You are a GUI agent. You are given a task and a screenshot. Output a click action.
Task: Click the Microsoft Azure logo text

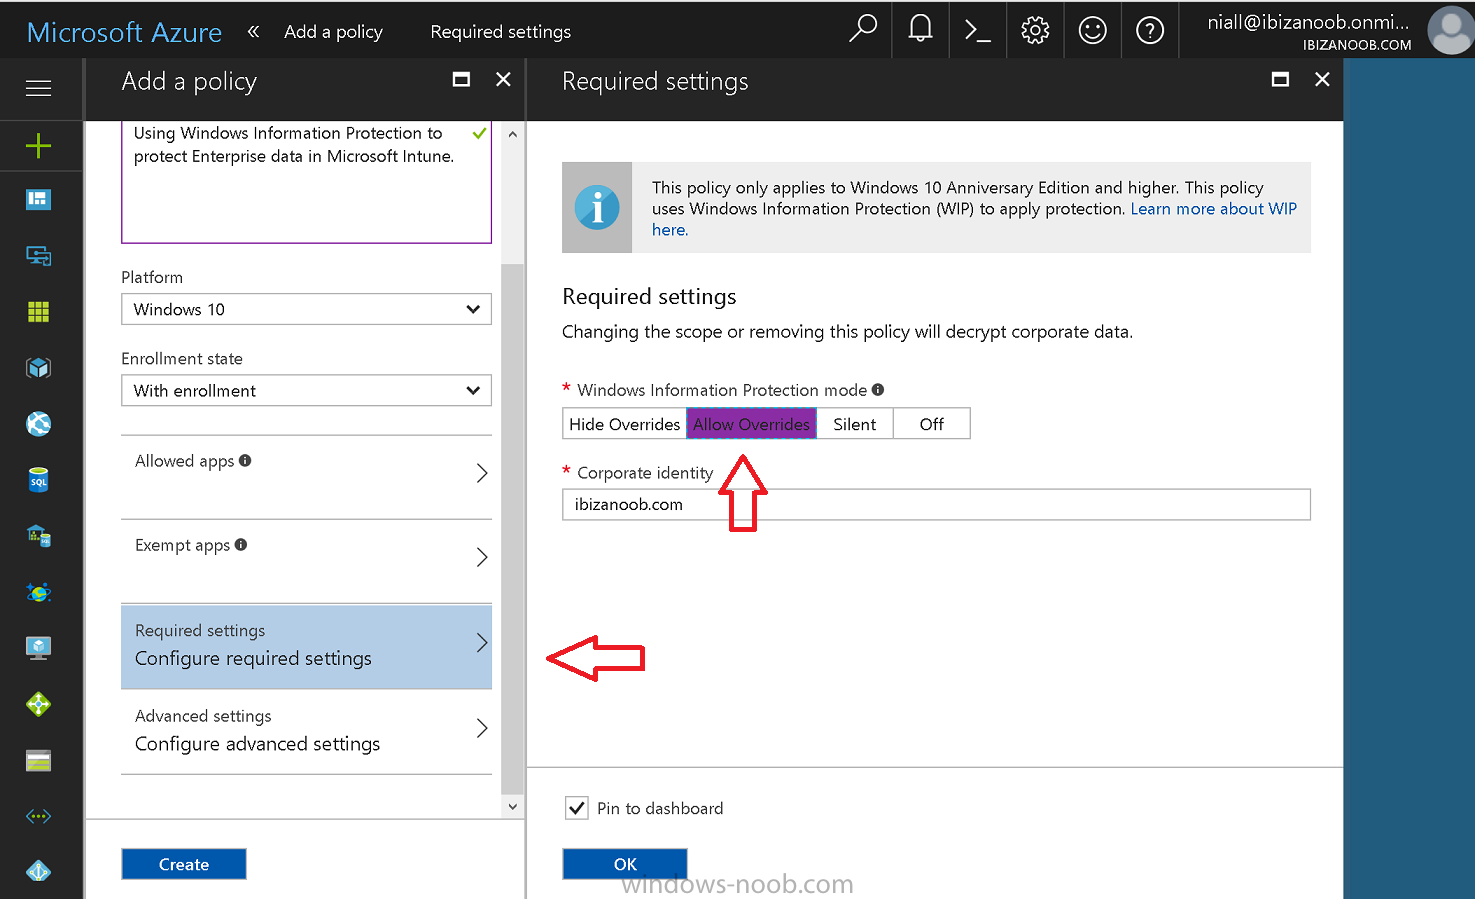click(124, 32)
